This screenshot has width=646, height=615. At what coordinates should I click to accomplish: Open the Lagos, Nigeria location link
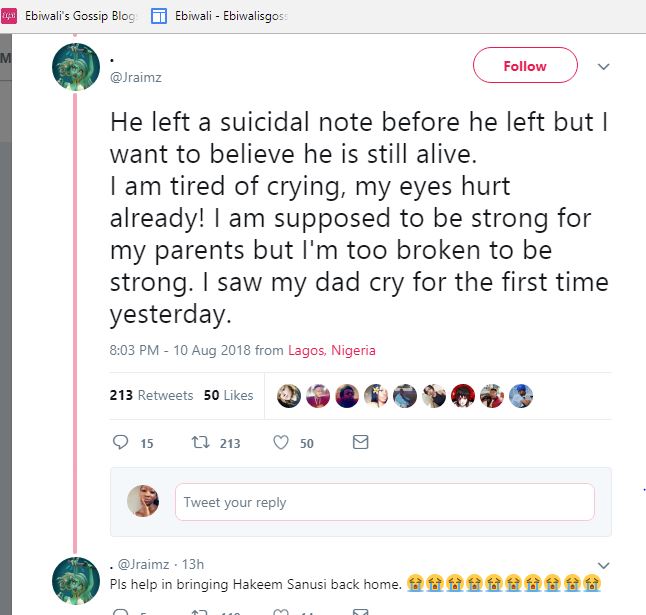[x=331, y=350]
